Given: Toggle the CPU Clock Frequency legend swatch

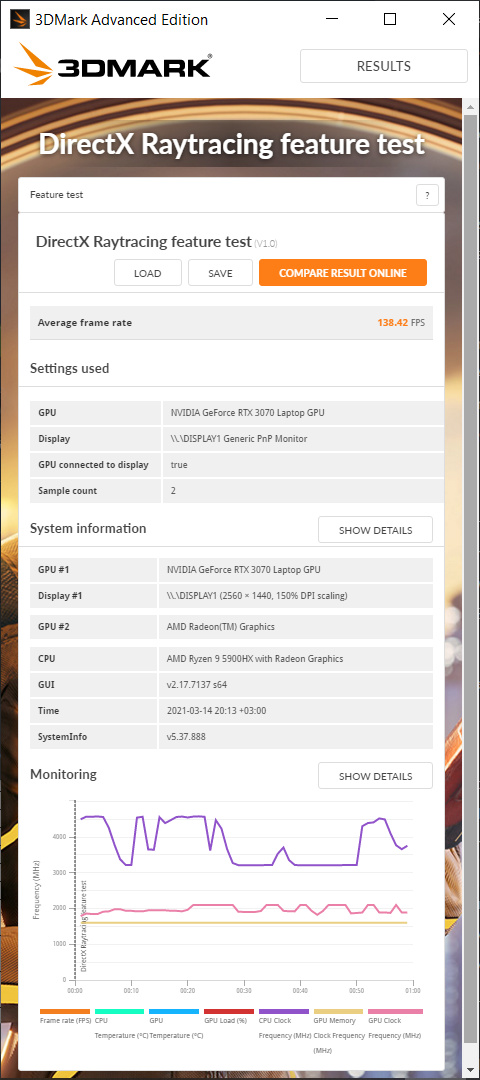Looking at the screenshot, I should coord(285,1012).
